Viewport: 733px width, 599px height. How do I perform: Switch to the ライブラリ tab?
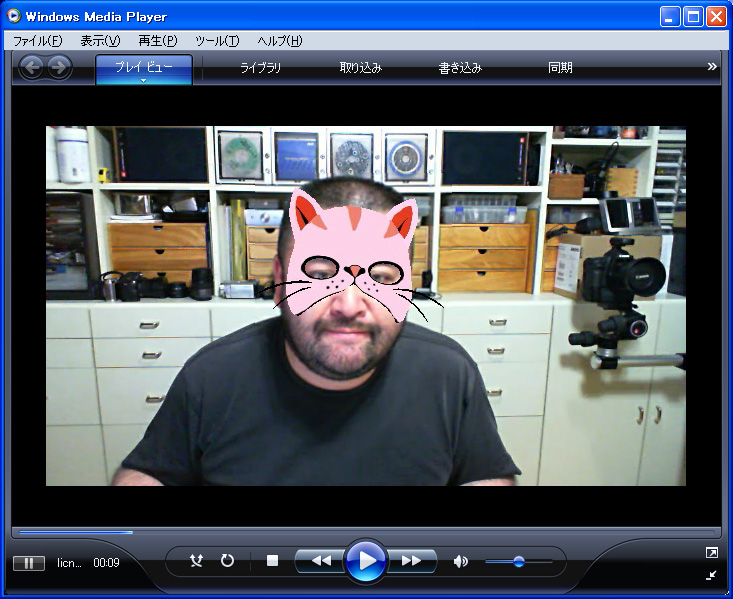[x=260, y=68]
